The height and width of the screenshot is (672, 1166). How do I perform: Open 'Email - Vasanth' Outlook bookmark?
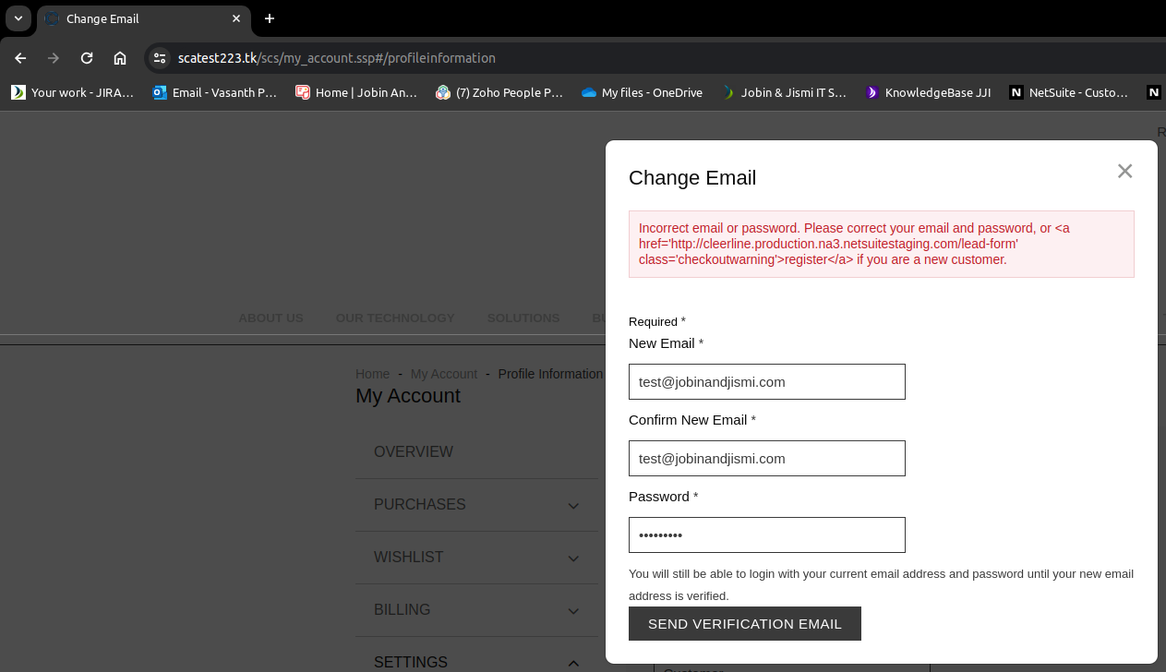coord(214,92)
